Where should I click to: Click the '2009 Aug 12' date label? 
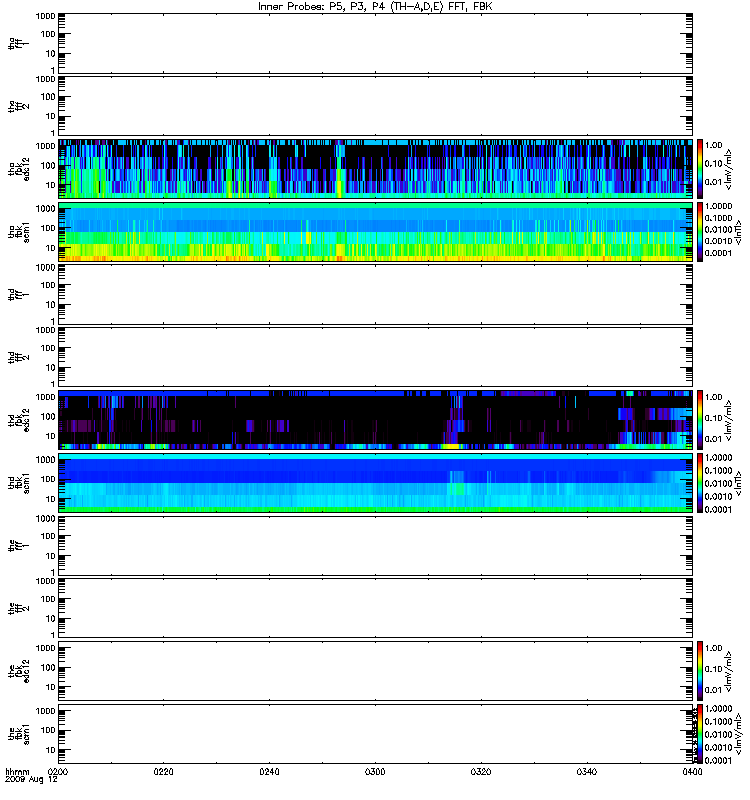(31, 780)
